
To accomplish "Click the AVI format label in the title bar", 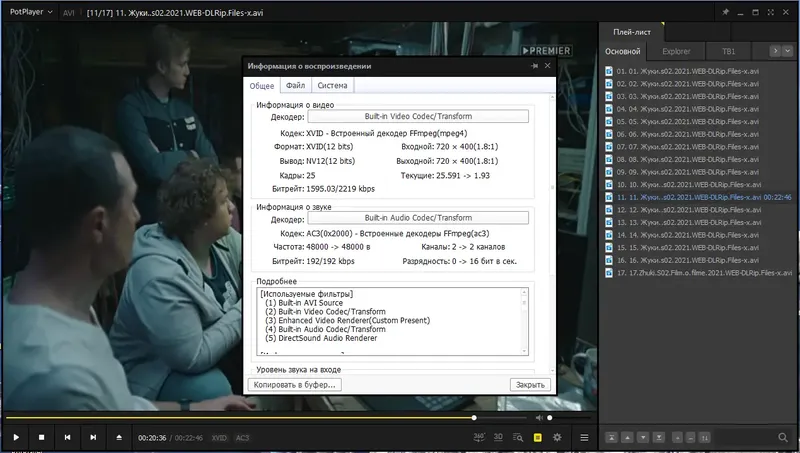I will click(68, 13).
